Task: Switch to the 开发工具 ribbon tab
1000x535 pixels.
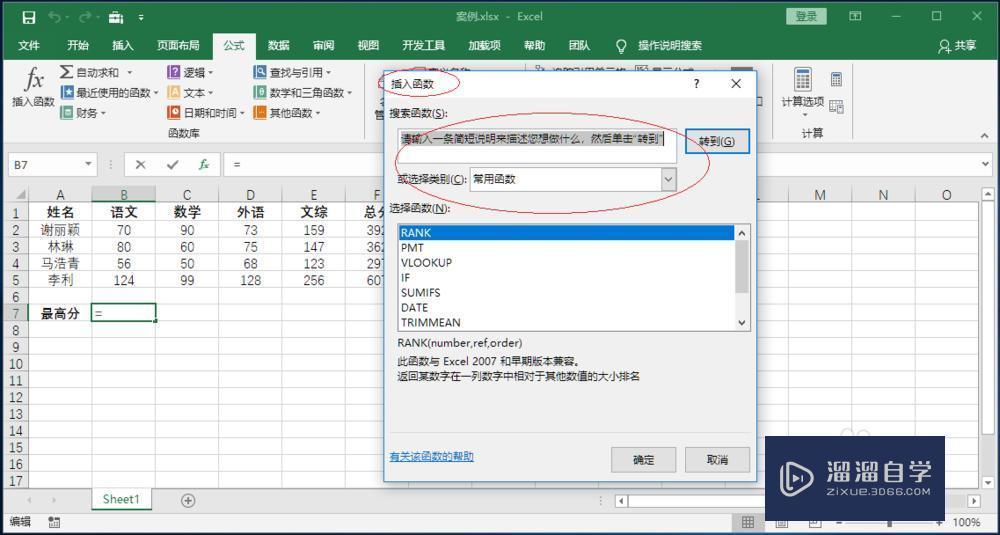Action: pyautogui.click(x=423, y=46)
